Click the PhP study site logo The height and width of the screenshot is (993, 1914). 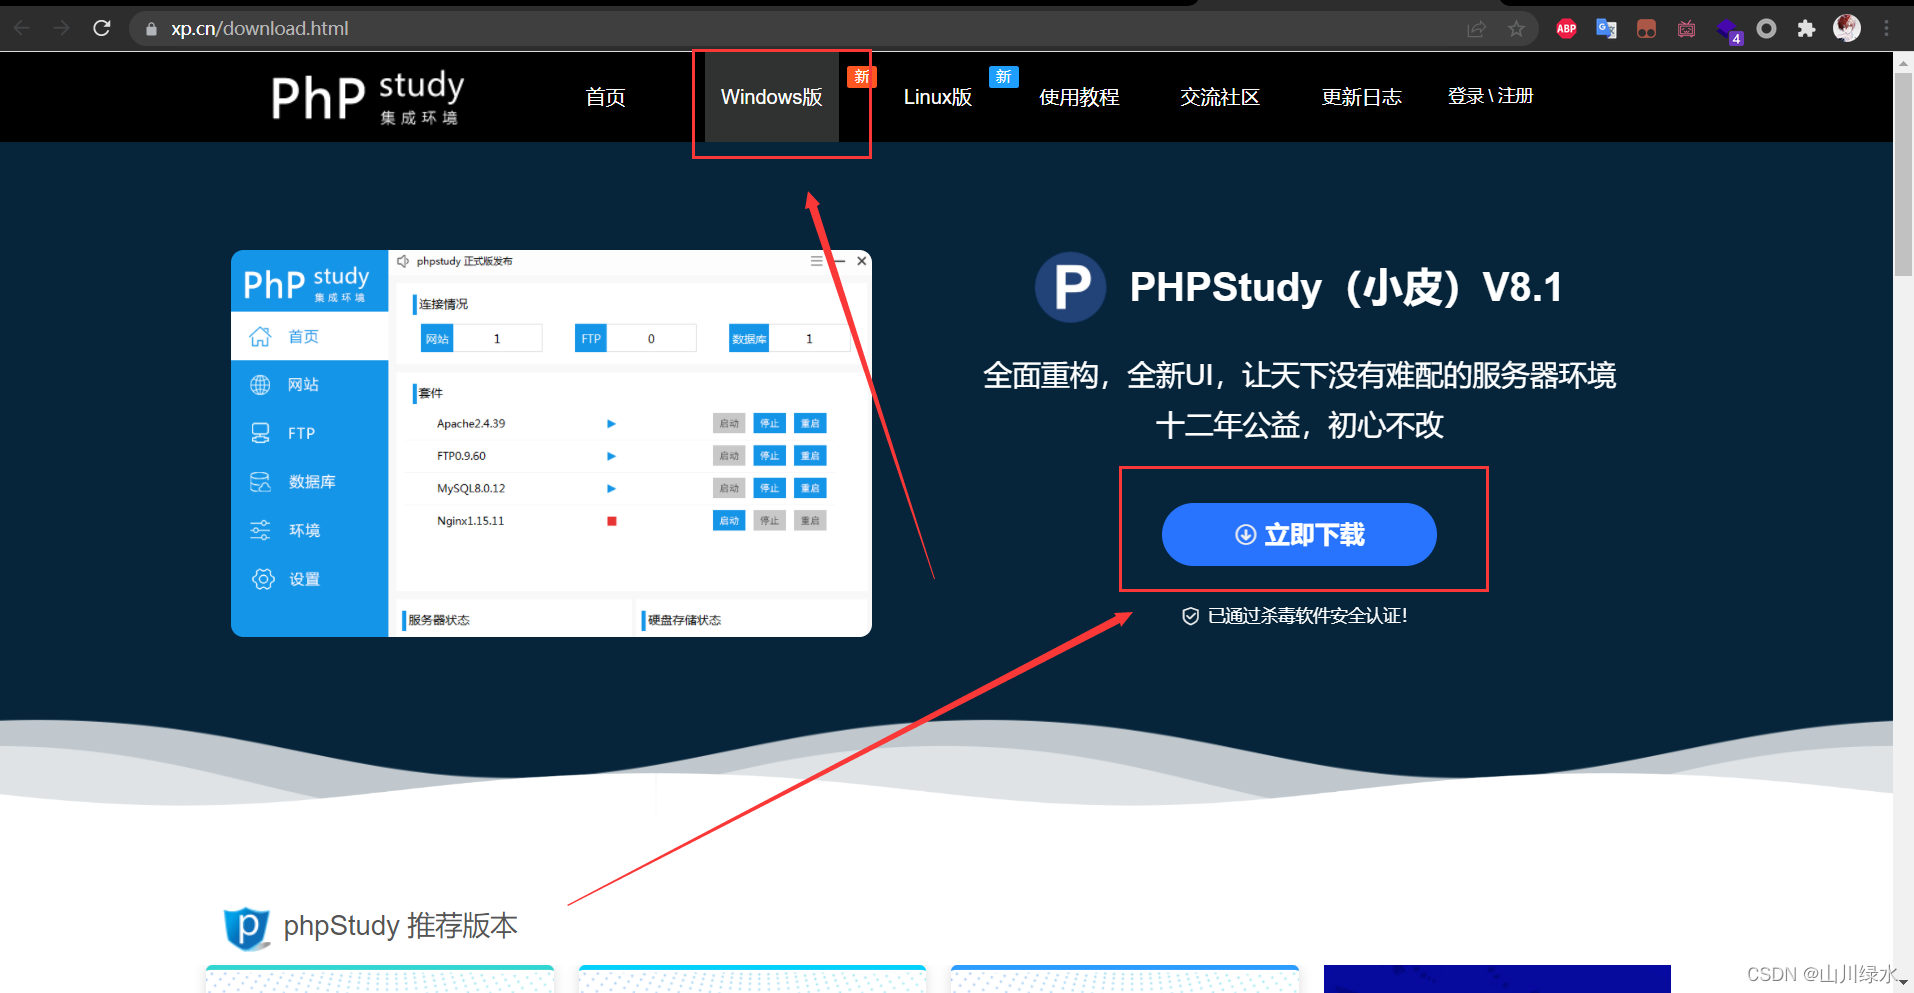pyautogui.click(x=367, y=97)
